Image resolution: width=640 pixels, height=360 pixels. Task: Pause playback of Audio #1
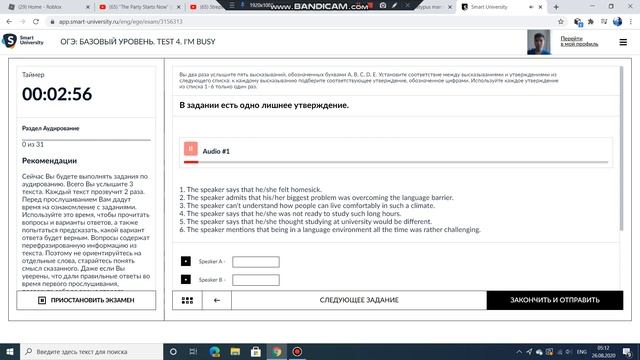191,149
